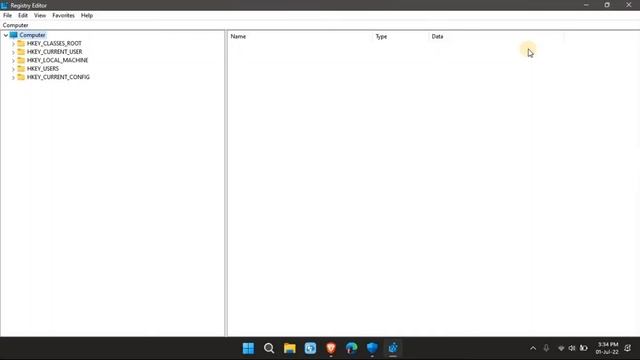Image resolution: width=640 pixels, height=360 pixels.
Task: Minimize the Registry Editor window
Action: [x=586, y=5]
